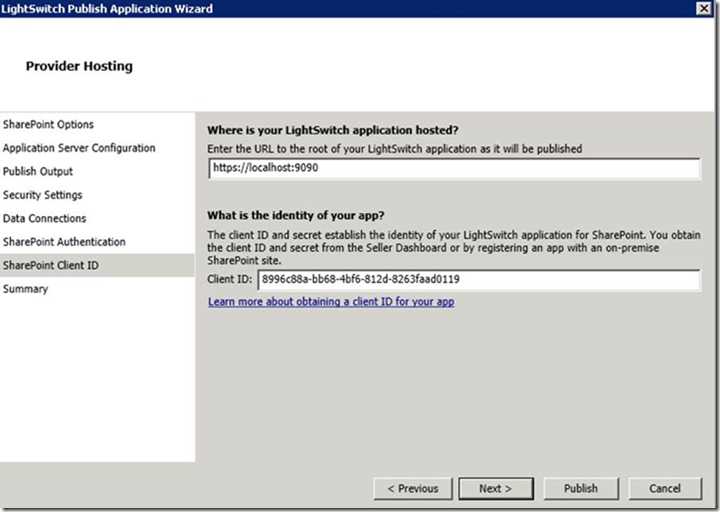Click the application URL input field

pos(454,168)
